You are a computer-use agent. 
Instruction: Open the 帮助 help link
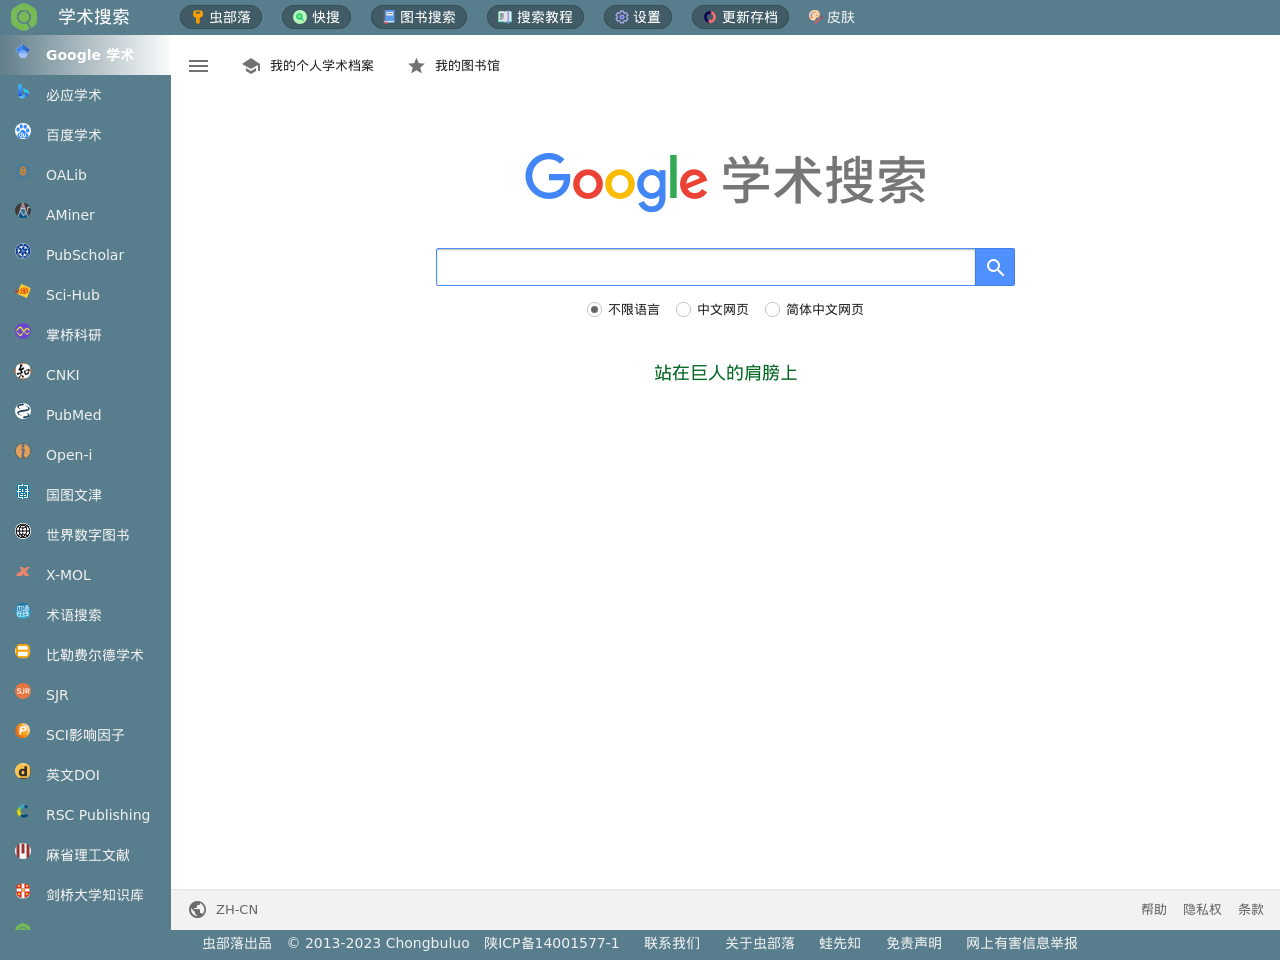[1153, 909]
